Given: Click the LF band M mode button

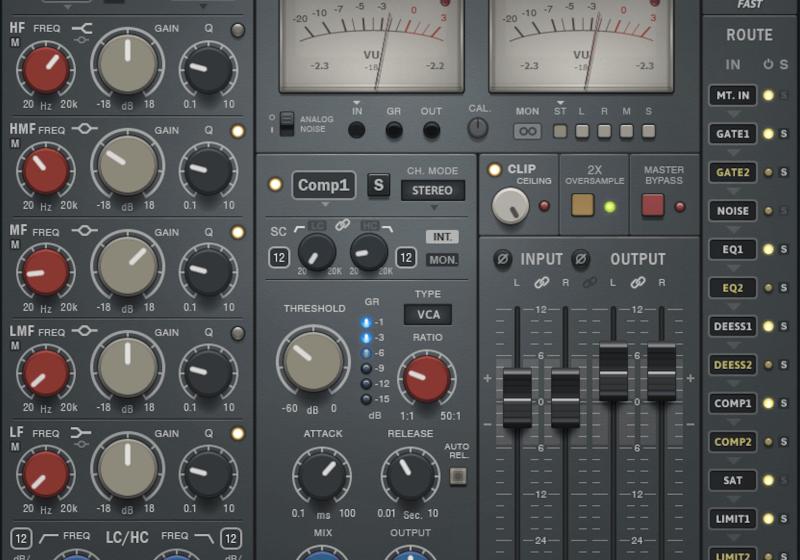Looking at the screenshot, I should click(x=15, y=446).
